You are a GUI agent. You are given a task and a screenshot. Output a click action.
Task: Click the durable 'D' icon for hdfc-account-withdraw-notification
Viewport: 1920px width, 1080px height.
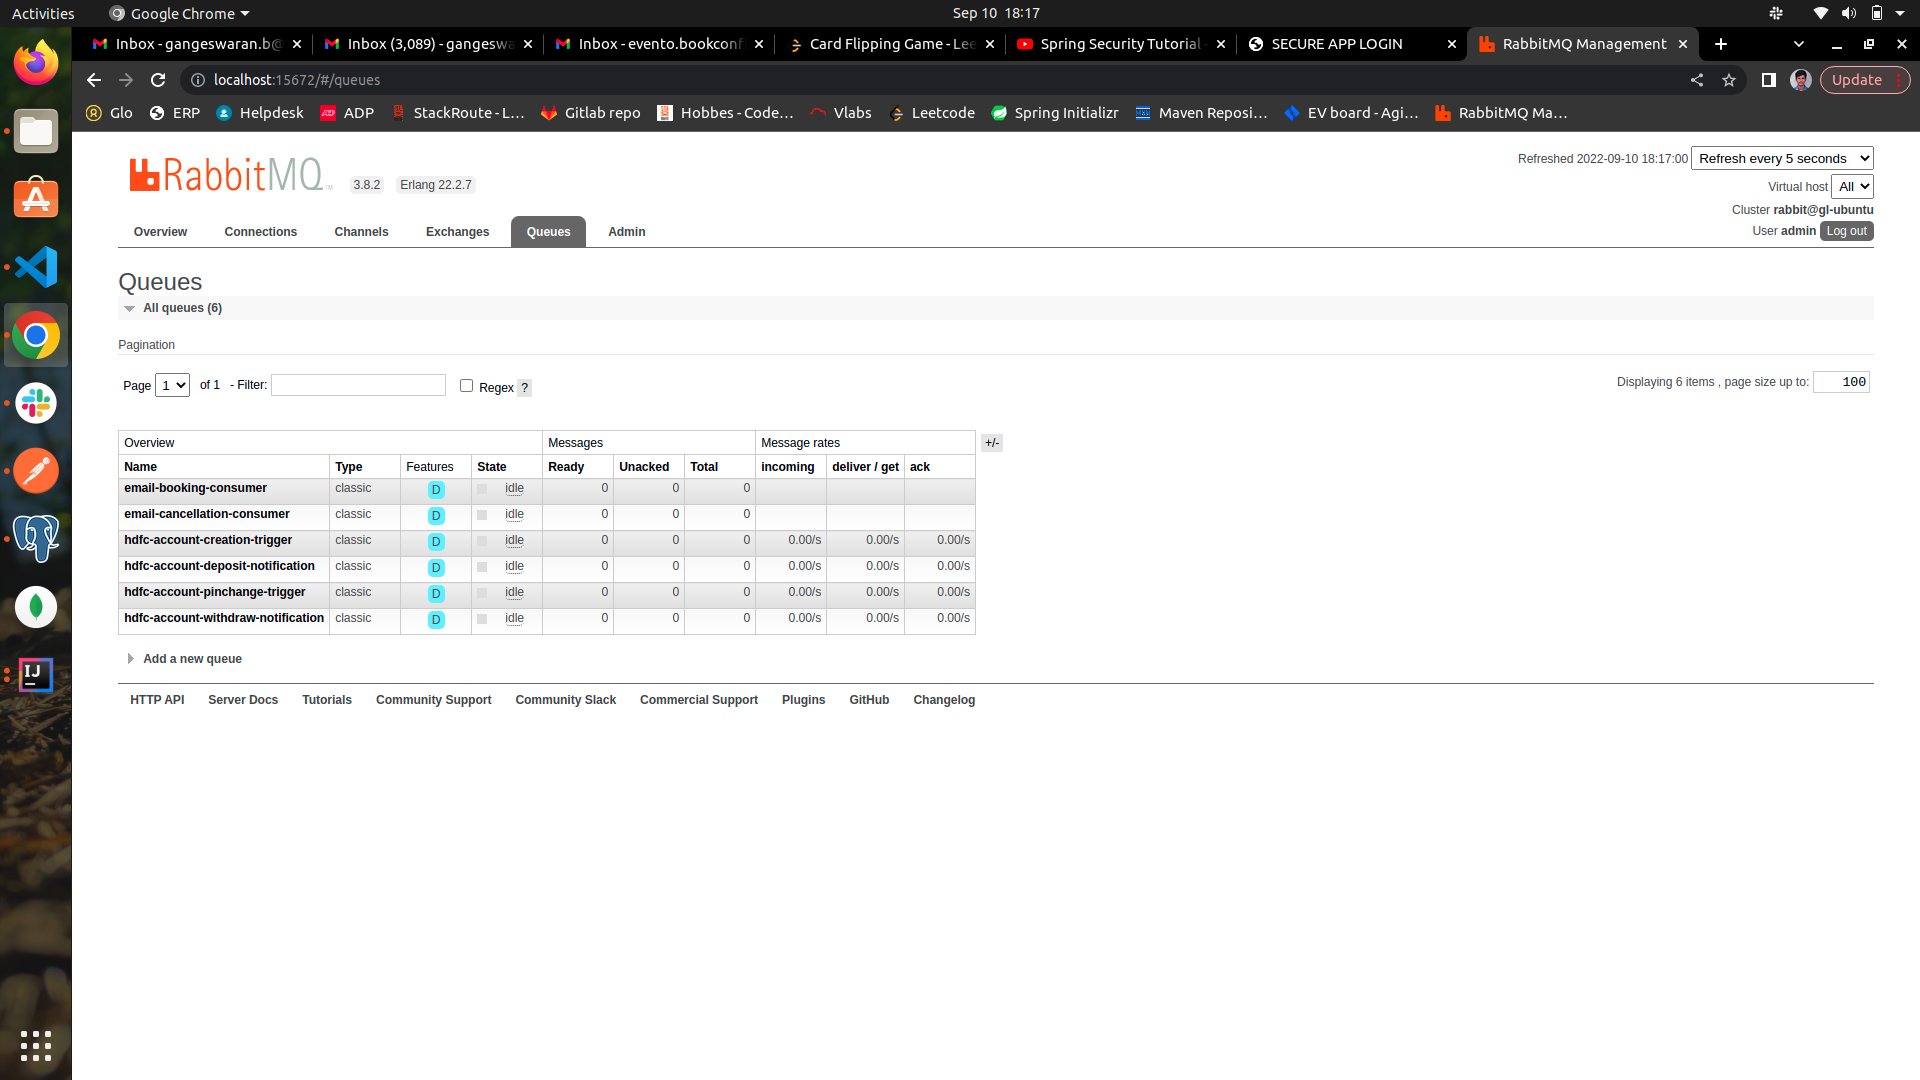pyautogui.click(x=435, y=620)
